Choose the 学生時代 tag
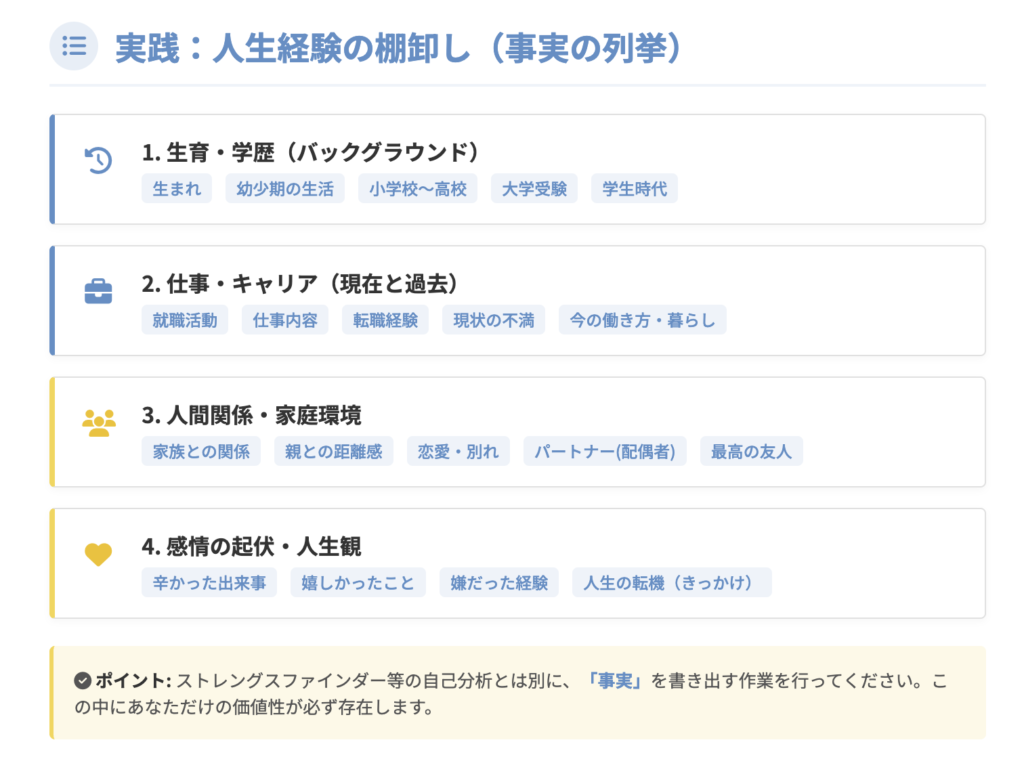Viewport: 1024px width, 780px height. coord(634,188)
